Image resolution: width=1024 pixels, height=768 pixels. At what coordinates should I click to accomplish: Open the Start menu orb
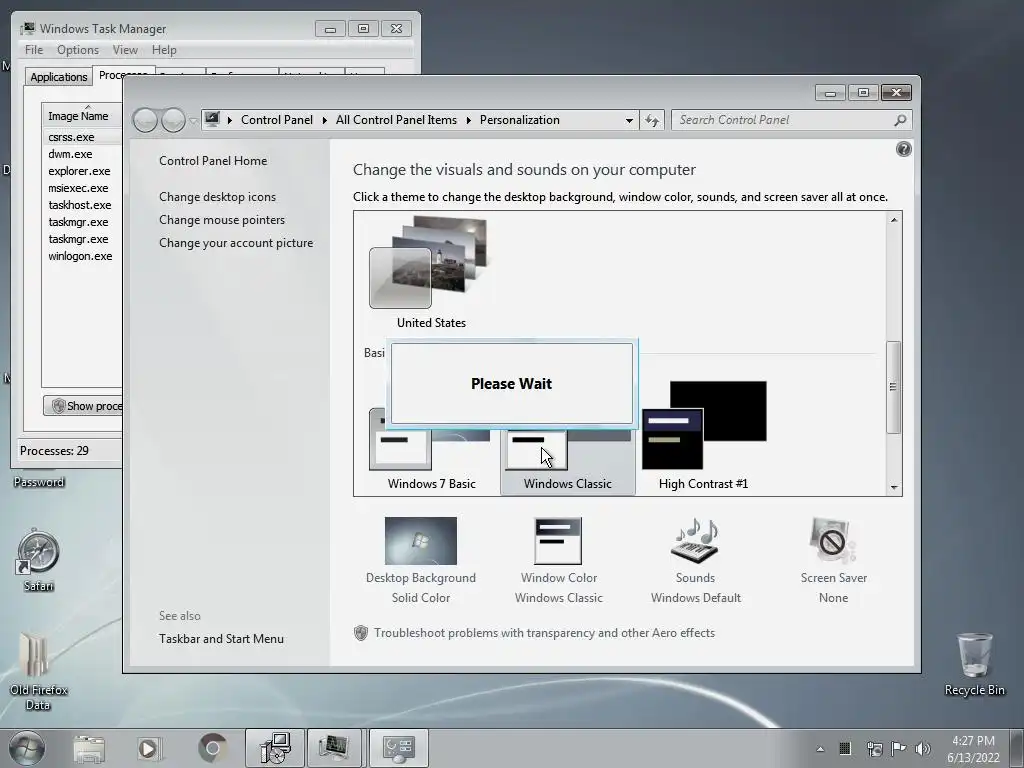(26, 748)
